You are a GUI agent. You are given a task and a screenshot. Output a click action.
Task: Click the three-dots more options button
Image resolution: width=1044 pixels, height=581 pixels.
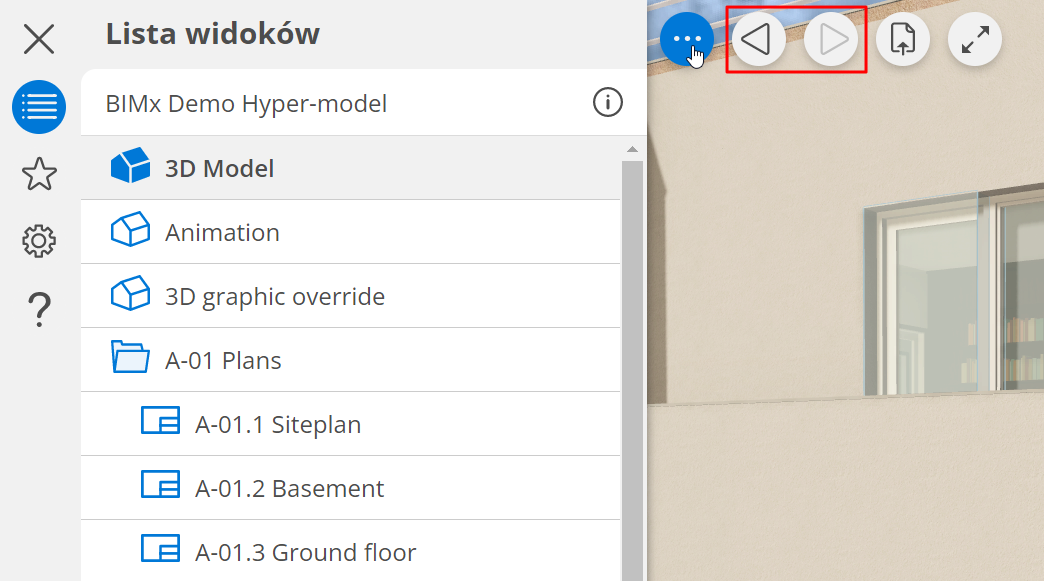coord(686,40)
